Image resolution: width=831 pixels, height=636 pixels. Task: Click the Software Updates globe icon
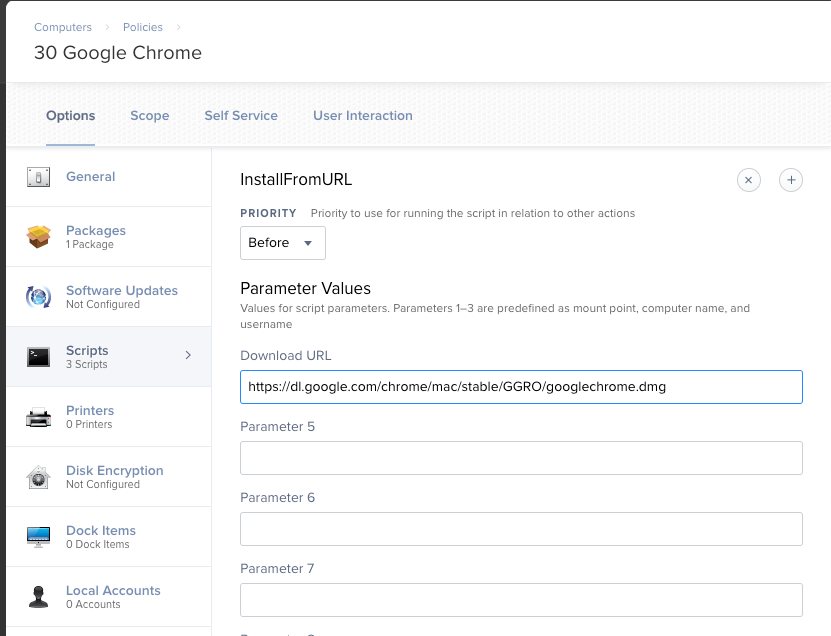(38, 297)
